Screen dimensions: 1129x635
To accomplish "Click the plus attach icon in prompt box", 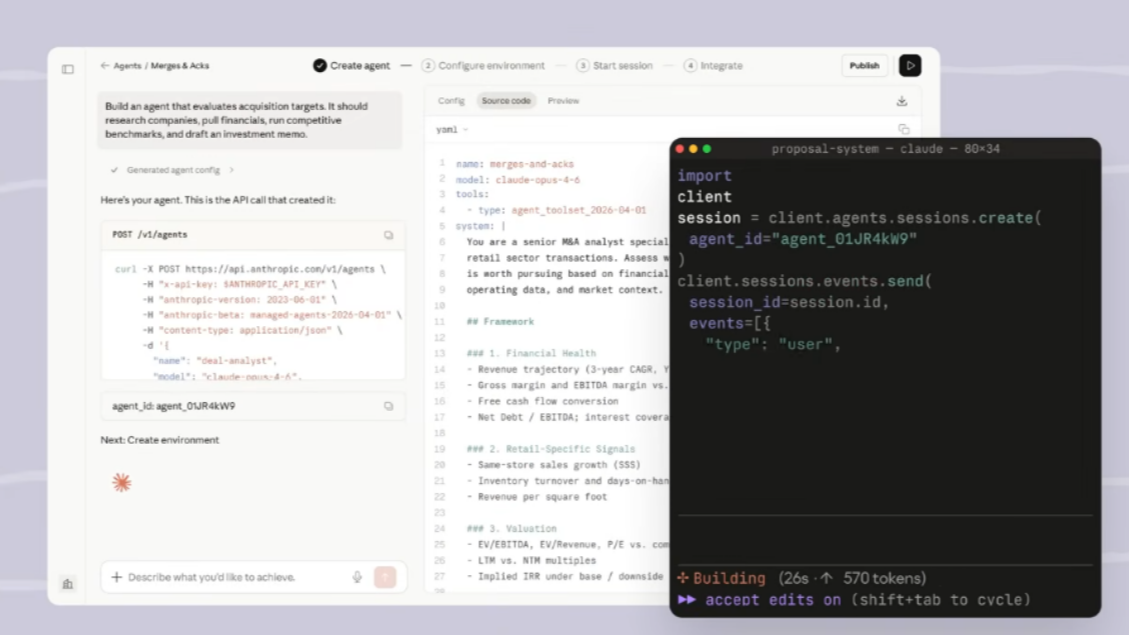I will (x=117, y=577).
